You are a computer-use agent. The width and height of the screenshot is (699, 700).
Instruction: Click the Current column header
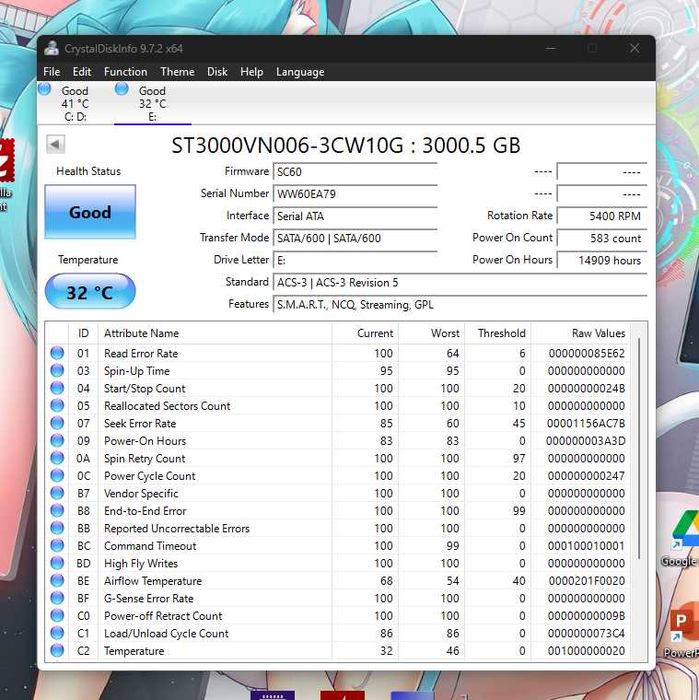365,333
